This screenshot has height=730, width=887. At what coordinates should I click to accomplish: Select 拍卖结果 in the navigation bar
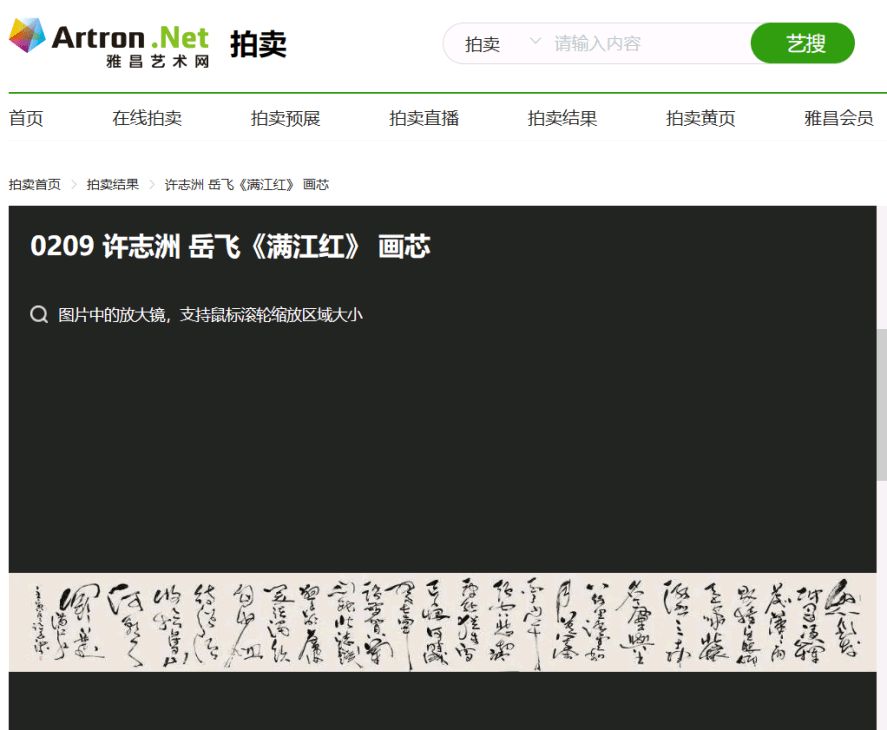562,118
